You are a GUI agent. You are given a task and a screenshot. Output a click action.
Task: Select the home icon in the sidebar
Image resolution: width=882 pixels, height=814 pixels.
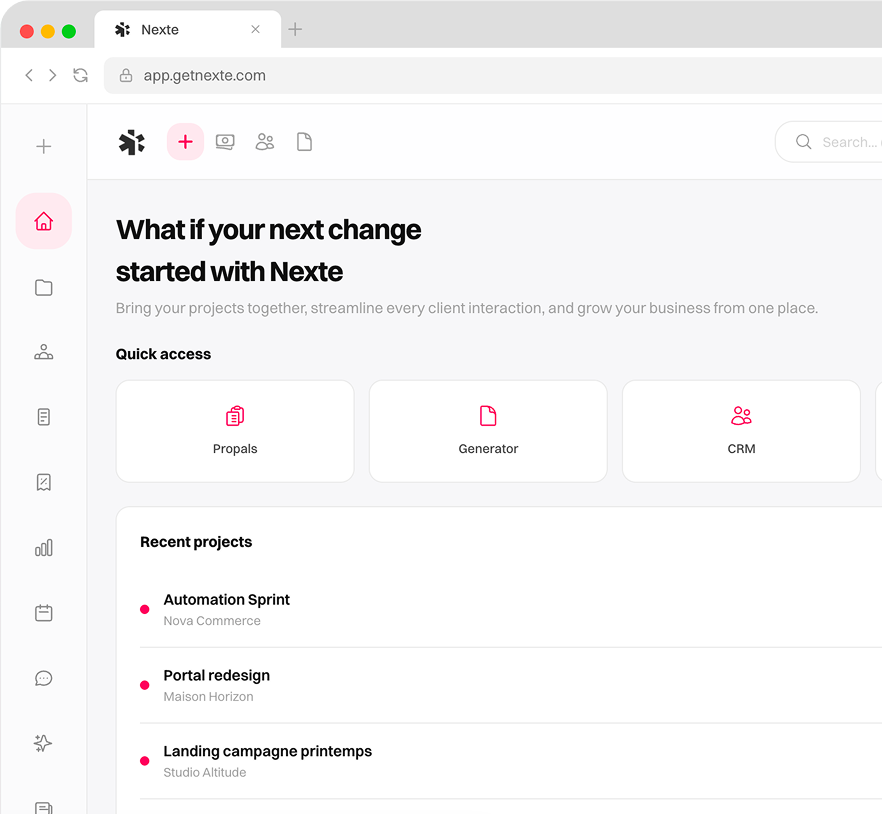[43, 221]
